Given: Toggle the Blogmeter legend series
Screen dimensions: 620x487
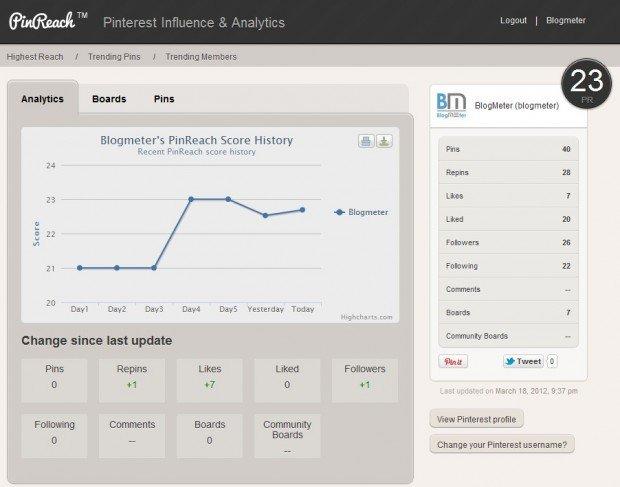Looking at the screenshot, I should coord(361,212).
